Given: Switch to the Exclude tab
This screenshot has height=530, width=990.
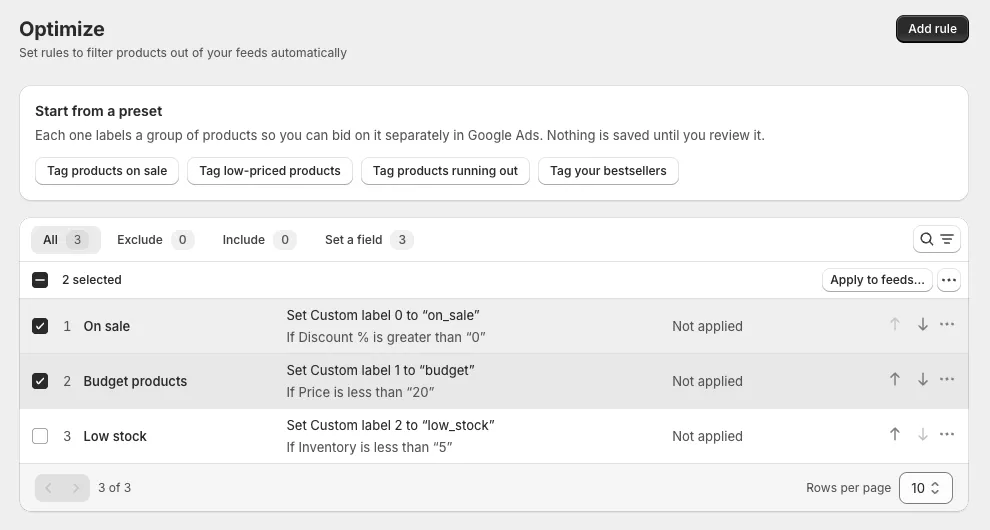Looking at the screenshot, I should tap(155, 240).
